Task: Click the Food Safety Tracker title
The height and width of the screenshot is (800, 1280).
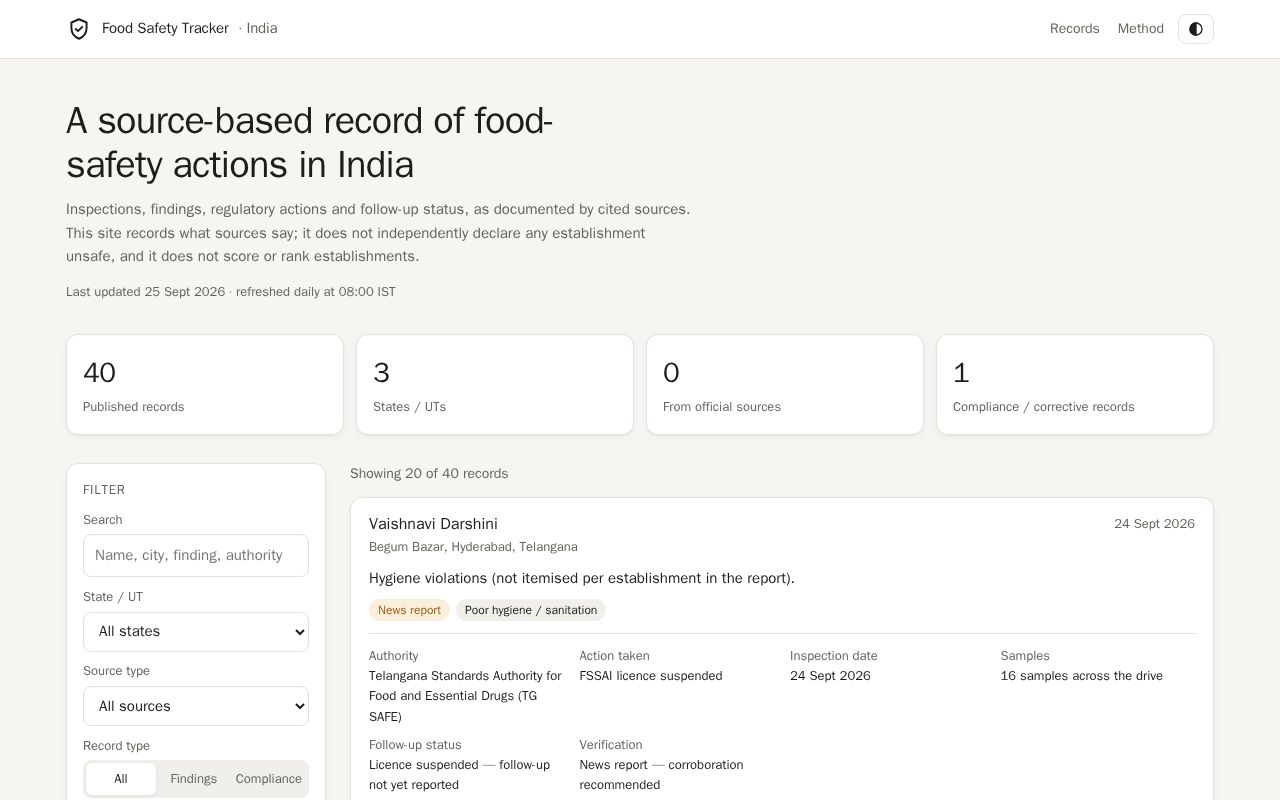Action: tap(165, 29)
